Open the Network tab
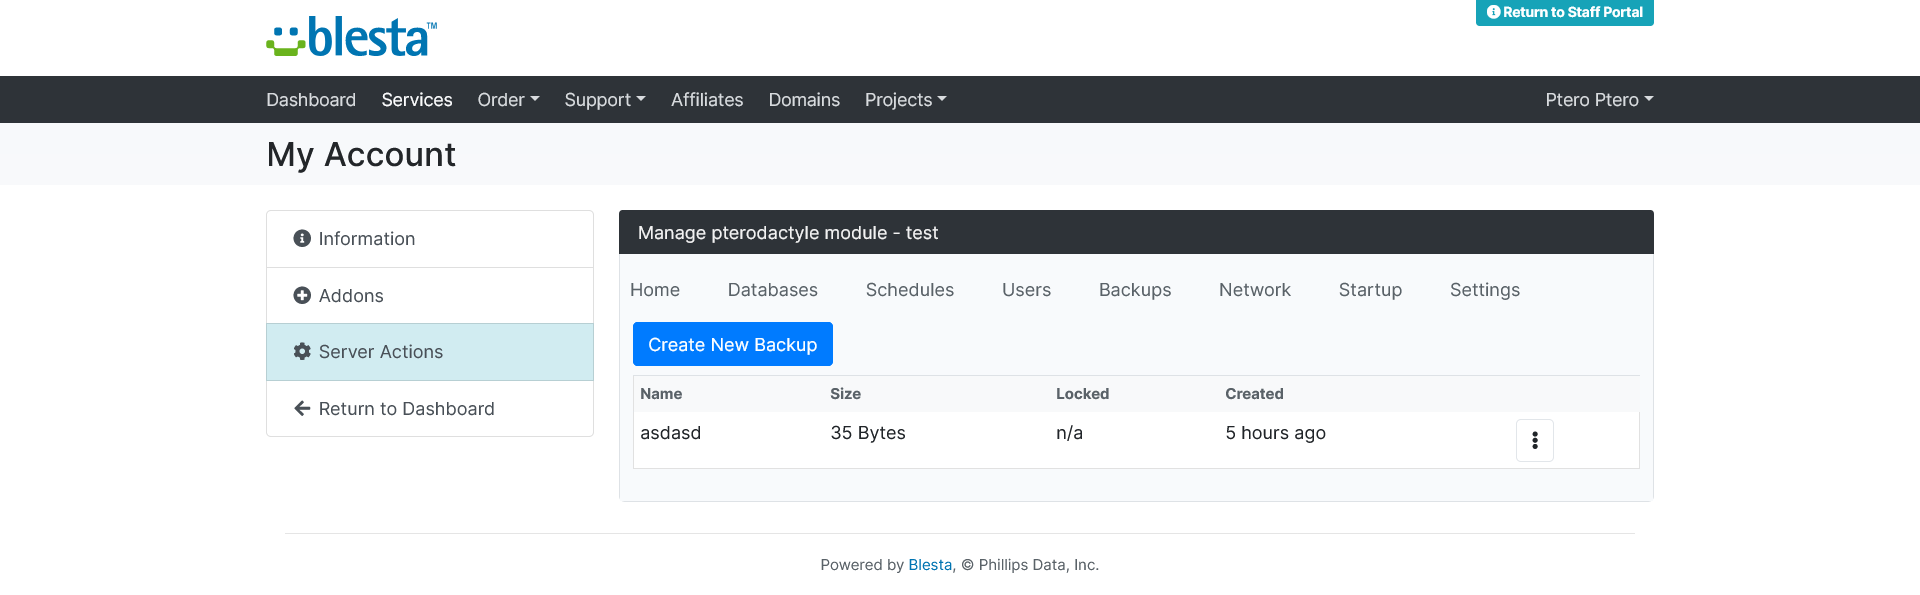Viewport: 1920px width, 595px height. coord(1254,290)
